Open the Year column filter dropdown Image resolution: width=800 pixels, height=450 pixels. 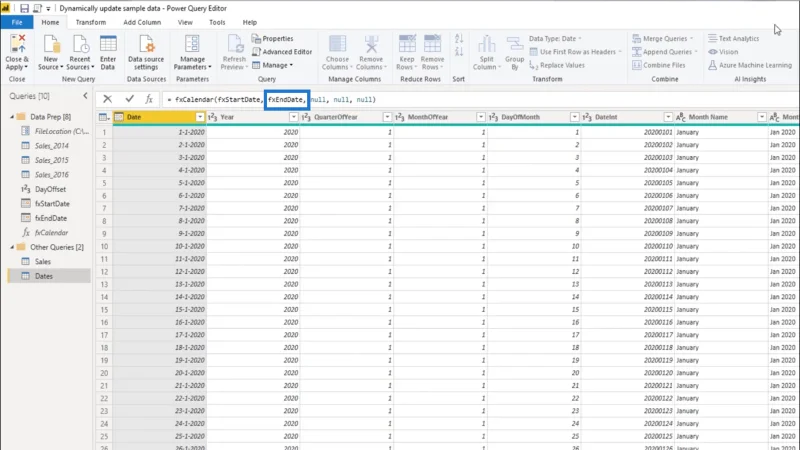tap(293, 117)
